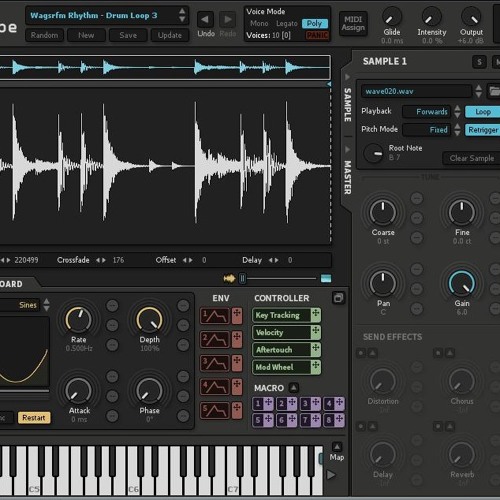Toggle the Loop playback button
The height and width of the screenshot is (500, 500).
click(483, 112)
